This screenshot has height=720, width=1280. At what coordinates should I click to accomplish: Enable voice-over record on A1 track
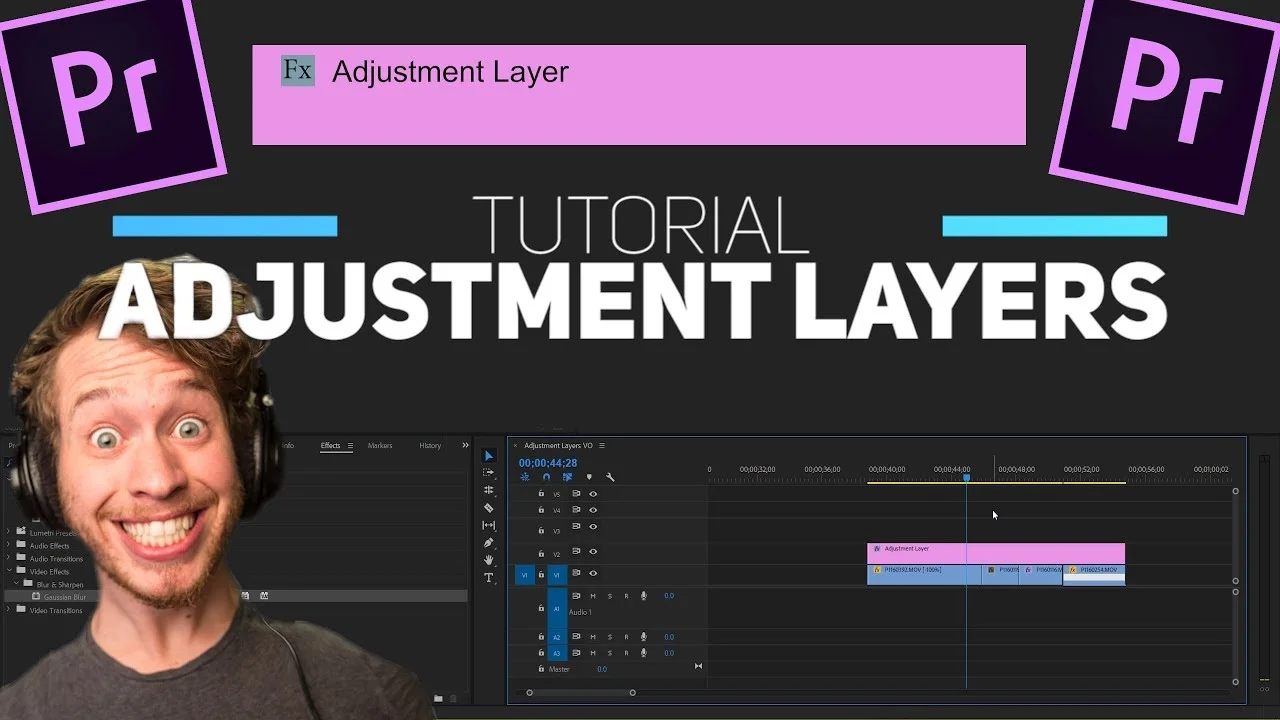(644, 596)
